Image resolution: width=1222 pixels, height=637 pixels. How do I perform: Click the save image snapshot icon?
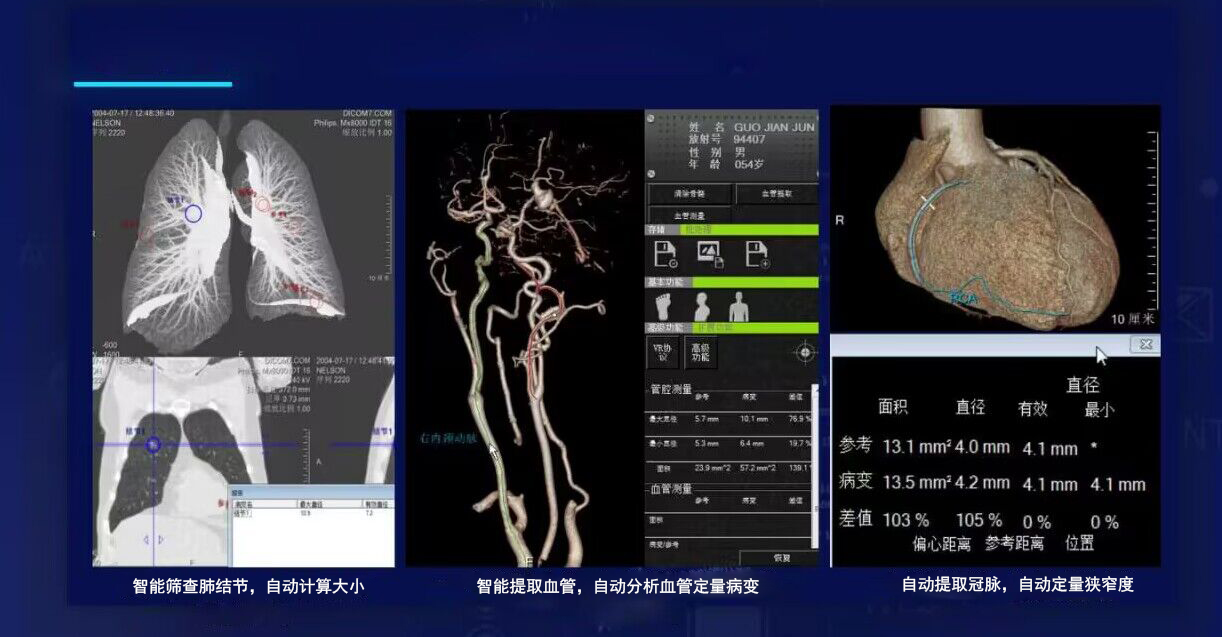pyautogui.click(x=709, y=256)
